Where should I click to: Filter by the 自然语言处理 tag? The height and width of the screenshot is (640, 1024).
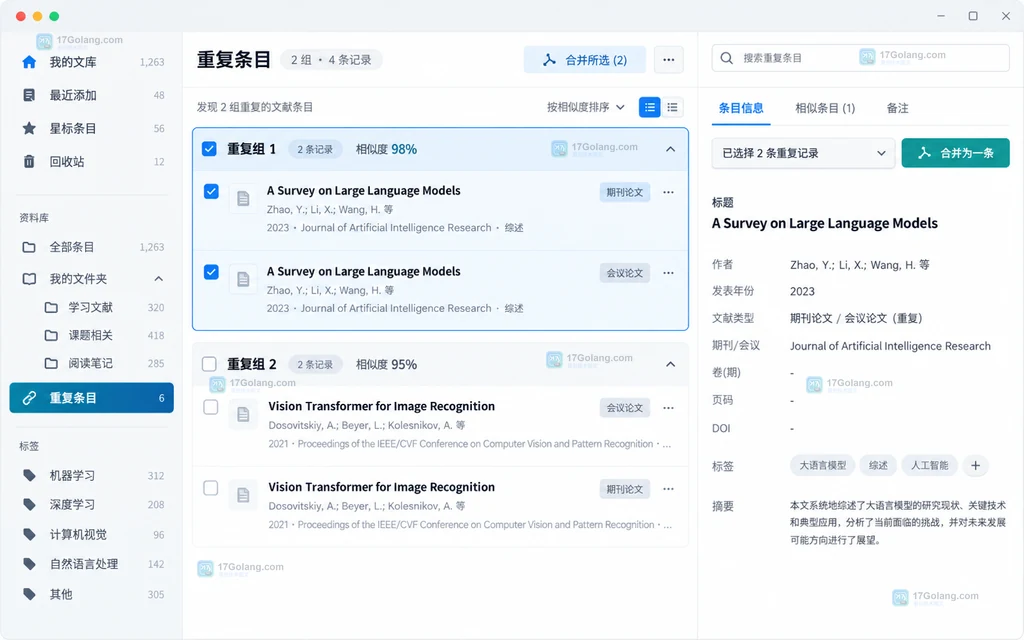[x=91, y=564]
